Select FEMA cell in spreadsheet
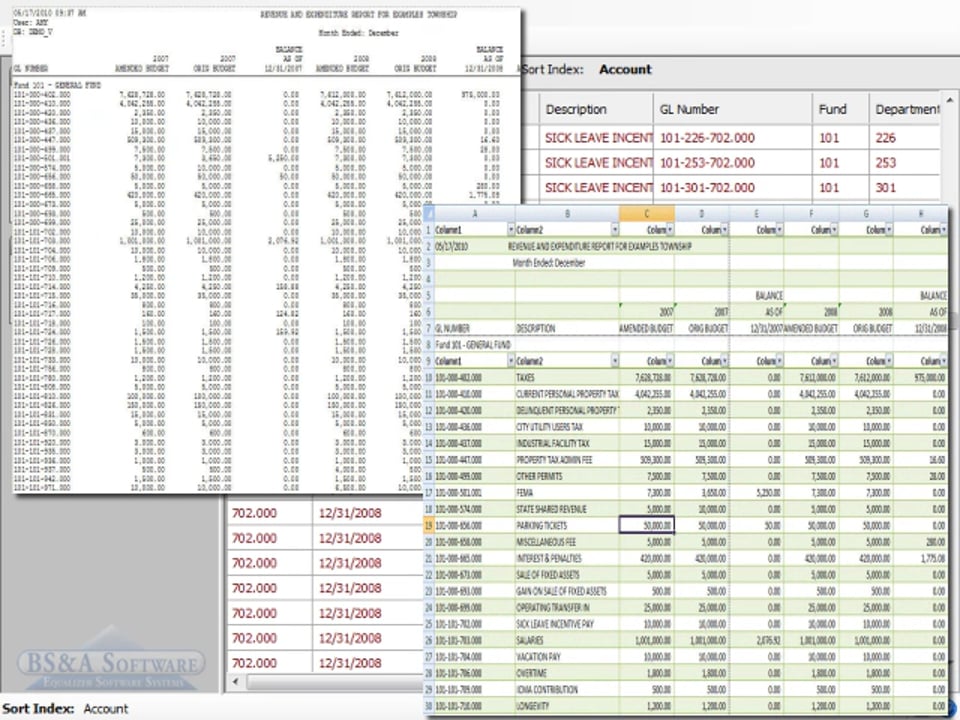Image resolution: width=960 pixels, height=720 pixels. (x=568, y=492)
